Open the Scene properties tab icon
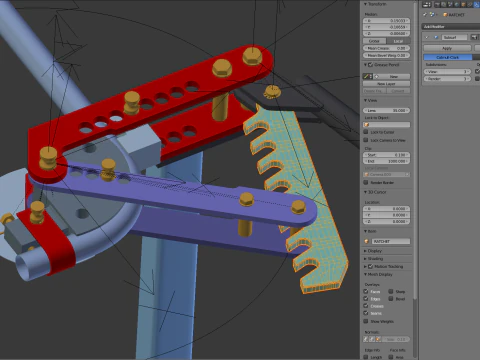480x360 pixels. pyautogui.click(x=450, y=5)
